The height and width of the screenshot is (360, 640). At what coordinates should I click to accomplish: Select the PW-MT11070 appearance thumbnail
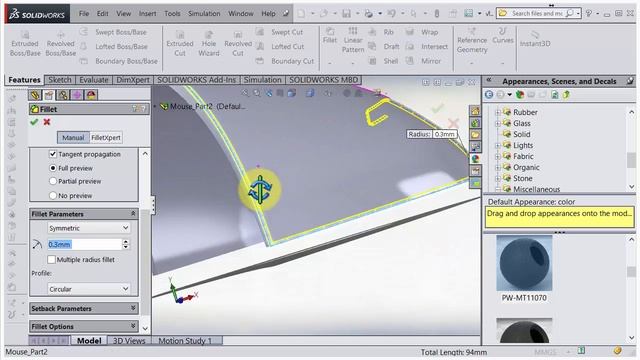tap(524, 264)
